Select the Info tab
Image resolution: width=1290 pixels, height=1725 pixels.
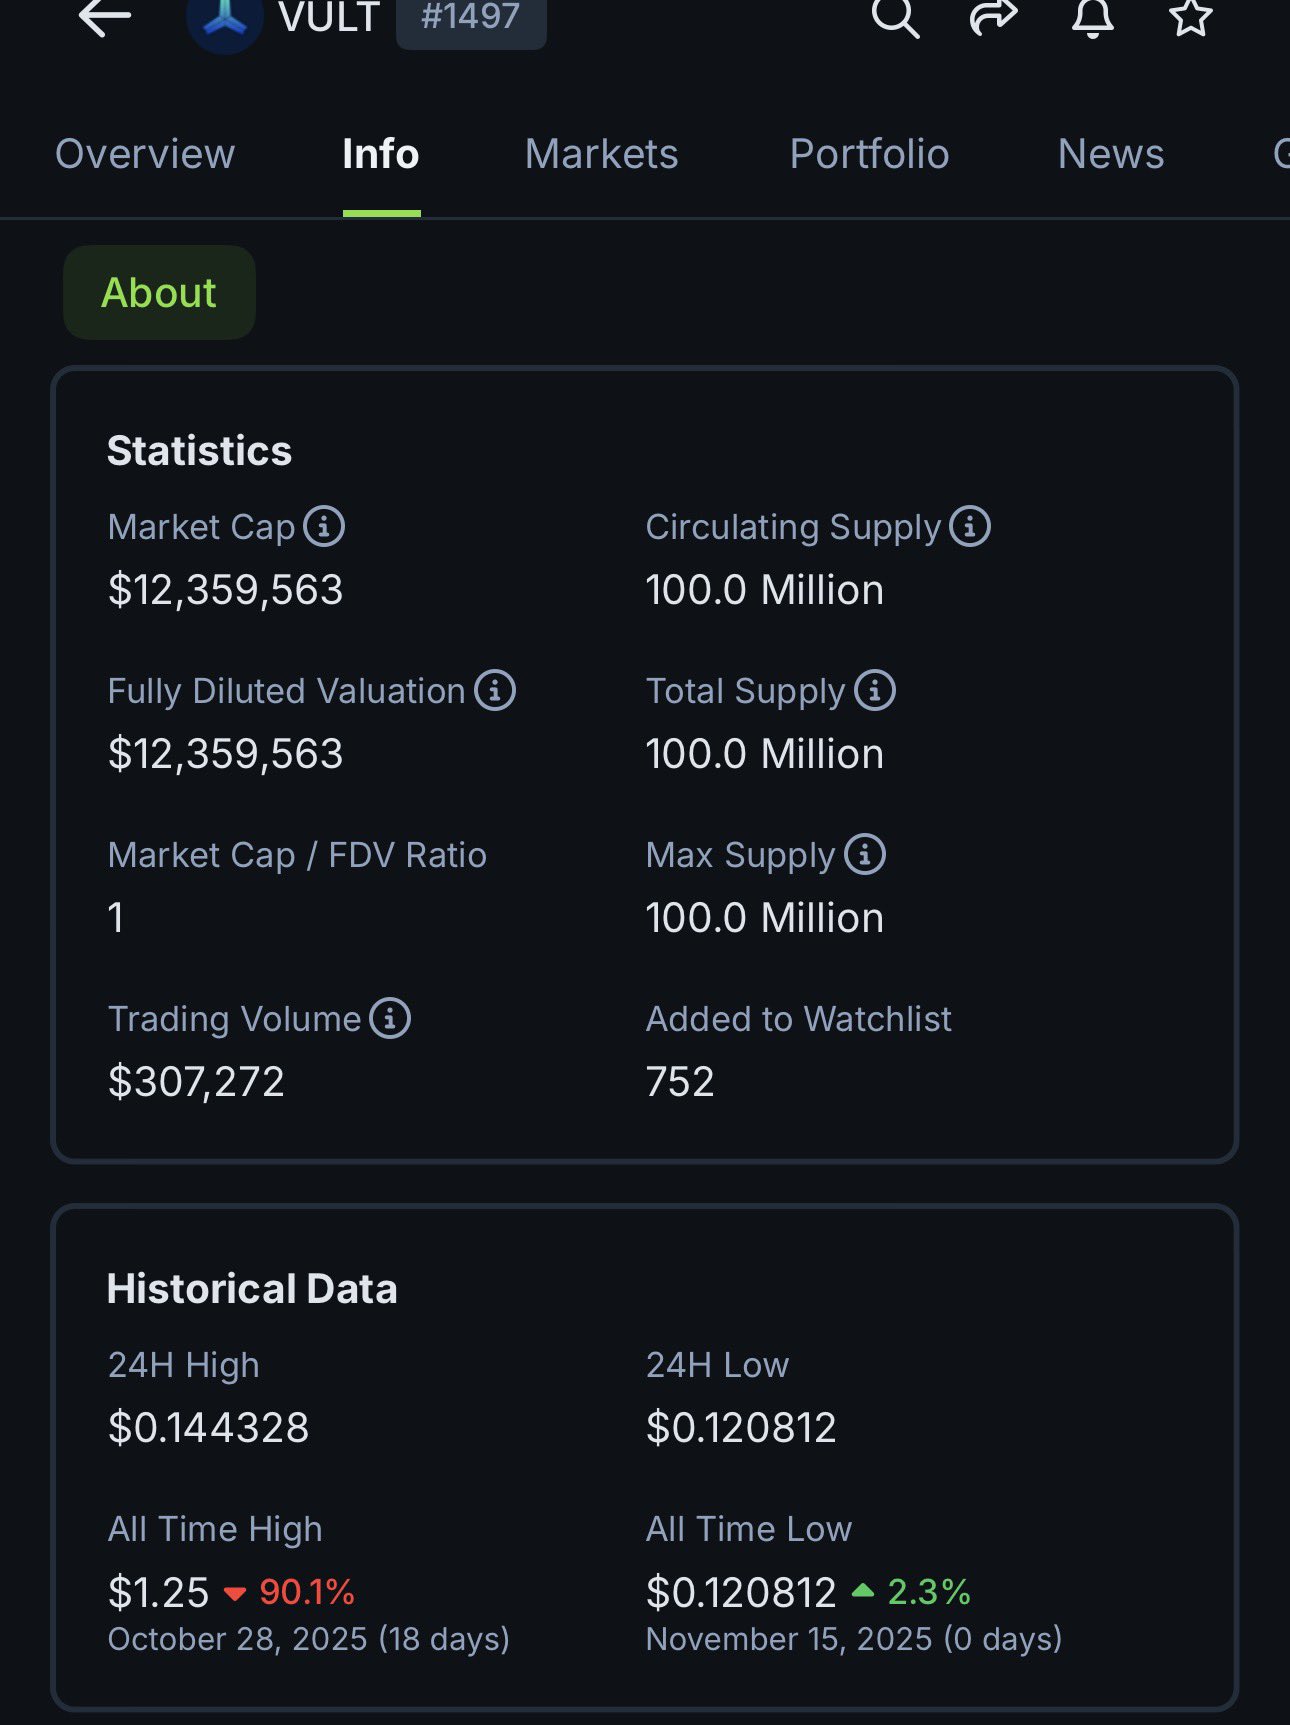(381, 154)
